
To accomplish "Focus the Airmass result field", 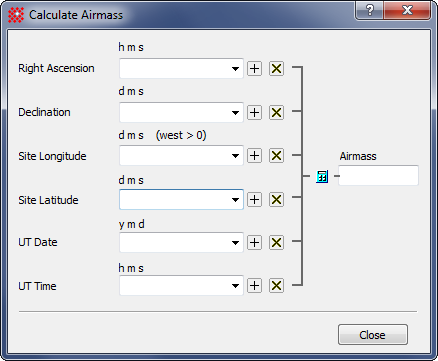I will [378, 175].
